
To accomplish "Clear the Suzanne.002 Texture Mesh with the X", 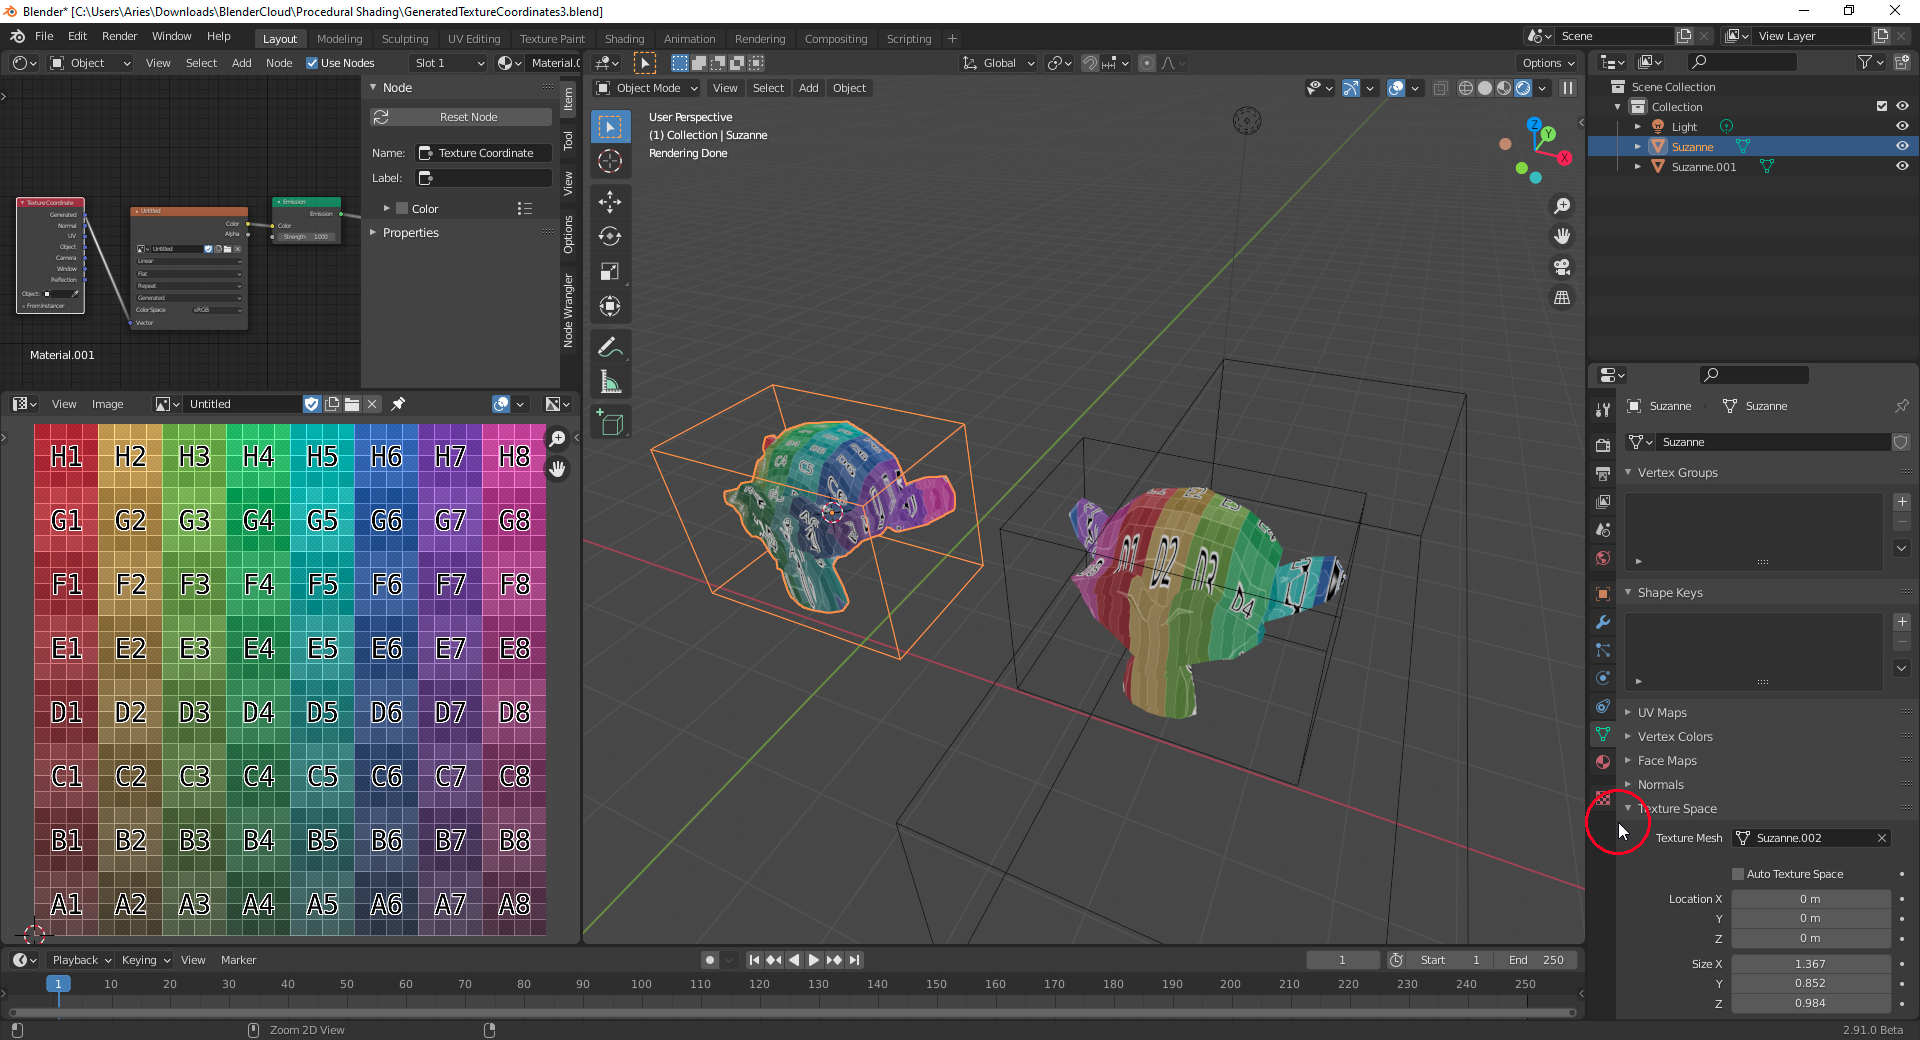I will point(1880,838).
